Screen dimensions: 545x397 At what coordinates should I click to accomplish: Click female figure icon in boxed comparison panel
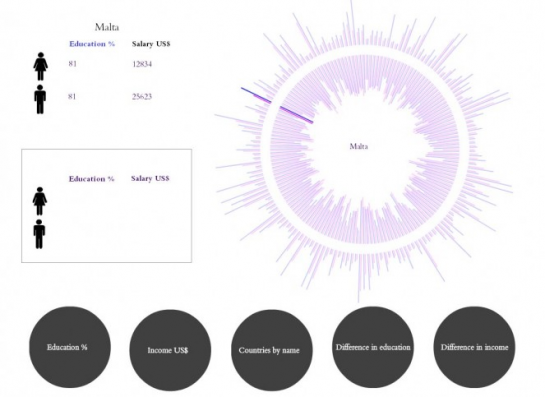click(40, 201)
